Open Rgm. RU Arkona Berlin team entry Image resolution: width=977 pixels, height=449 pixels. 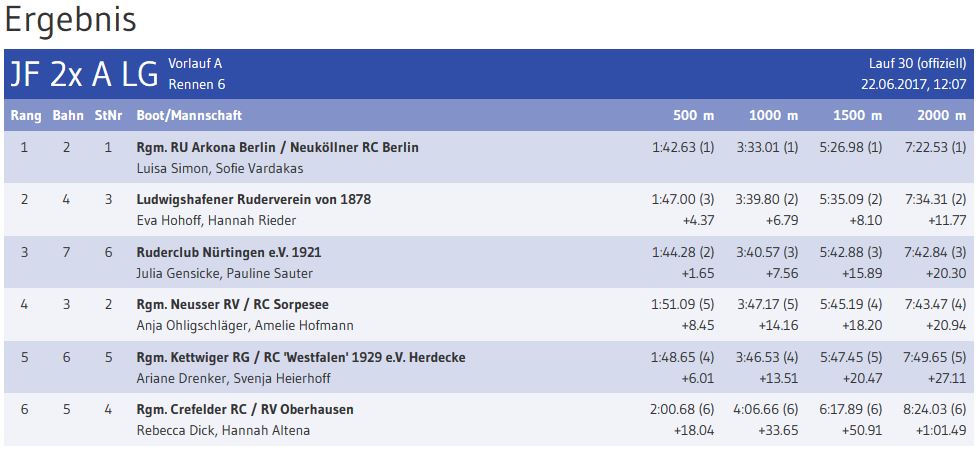(x=277, y=147)
